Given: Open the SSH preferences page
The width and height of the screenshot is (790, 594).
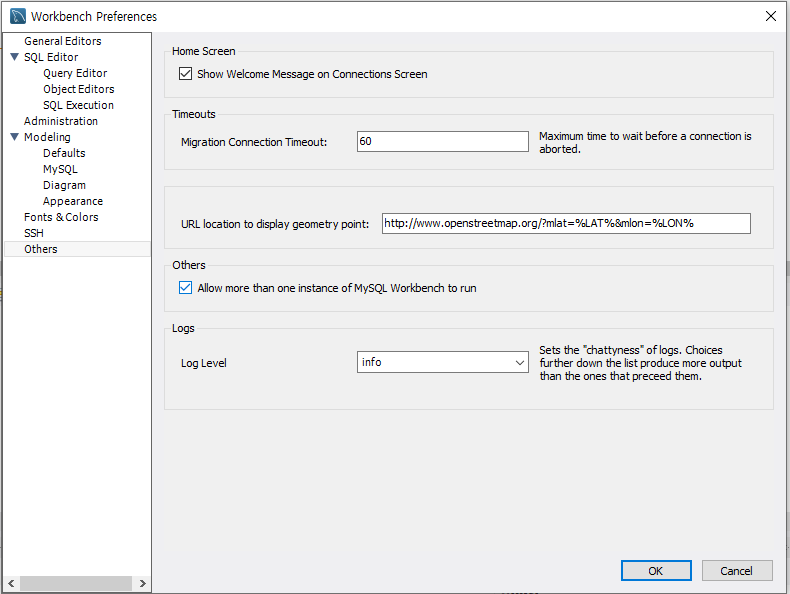Looking at the screenshot, I should [x=34, y=233].
